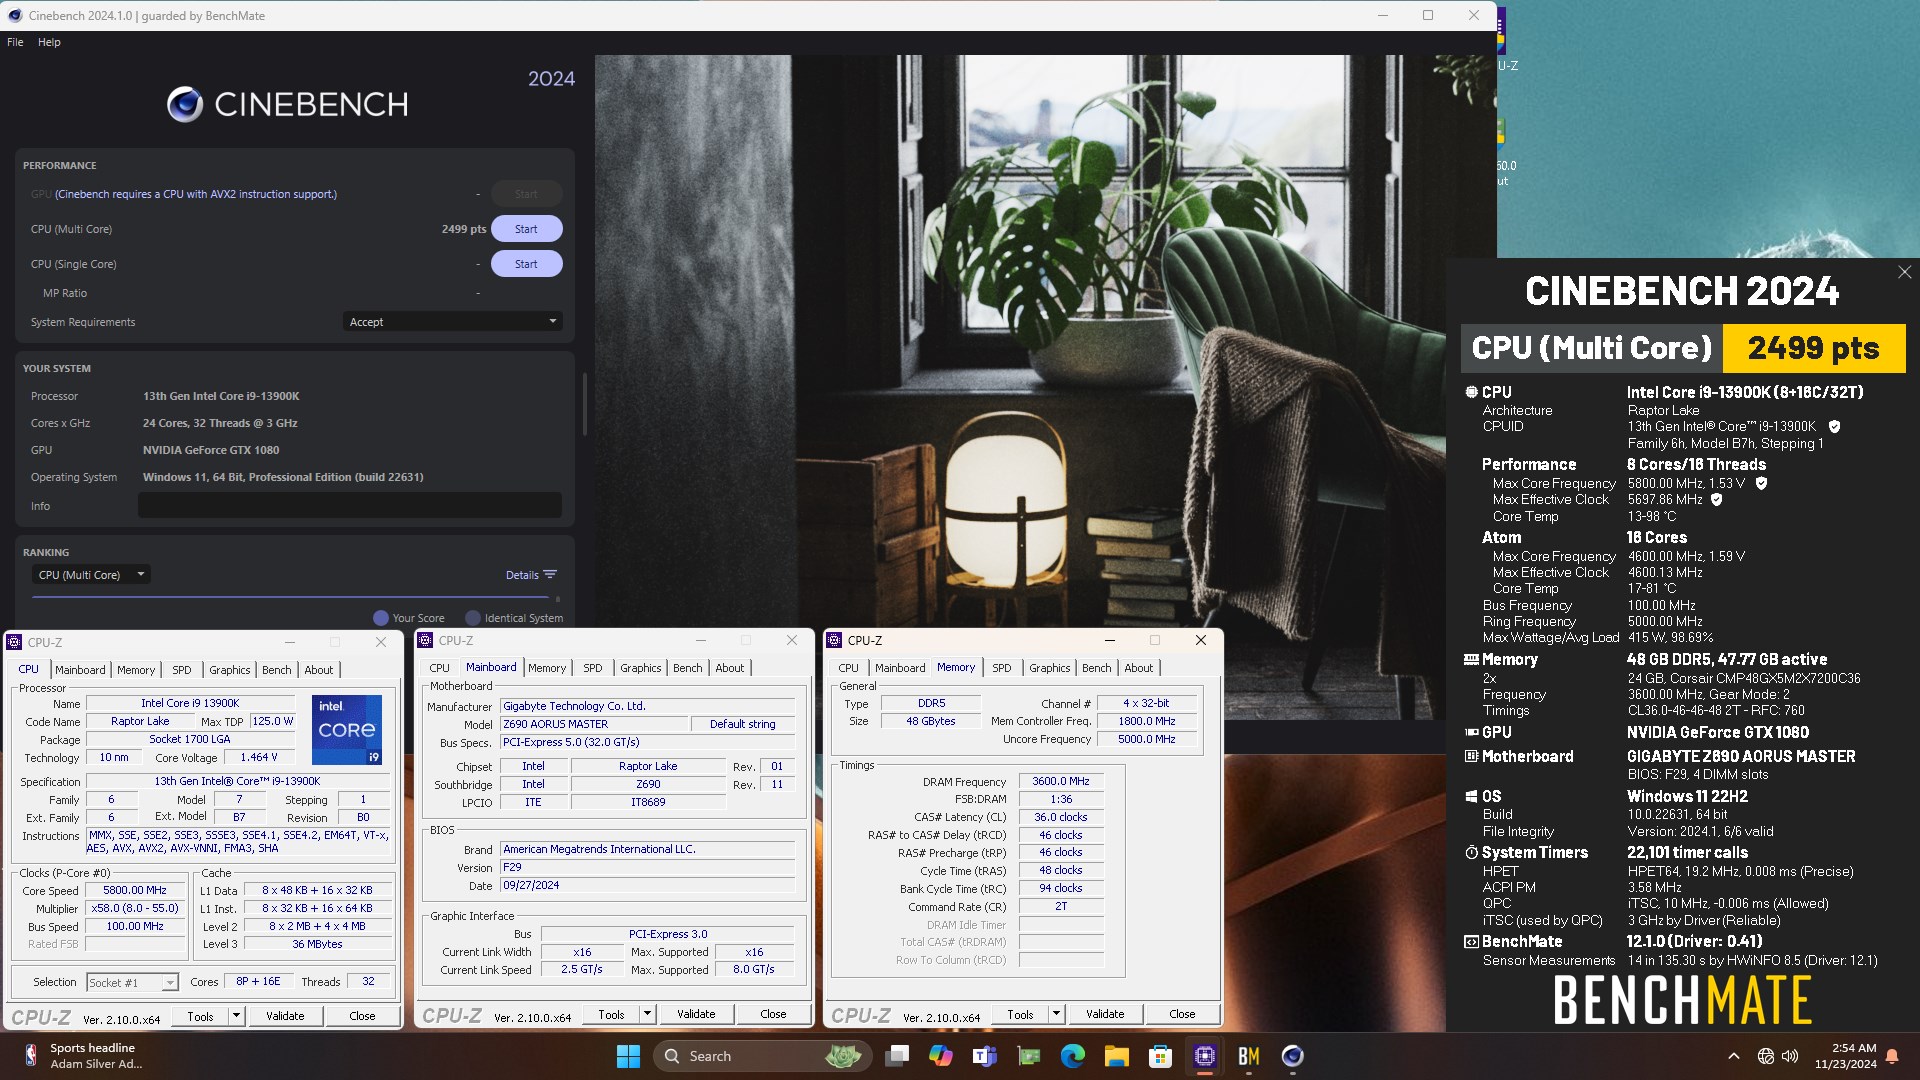Switch to BenchMate via BM taskbar icon

pos(1249,1056)
